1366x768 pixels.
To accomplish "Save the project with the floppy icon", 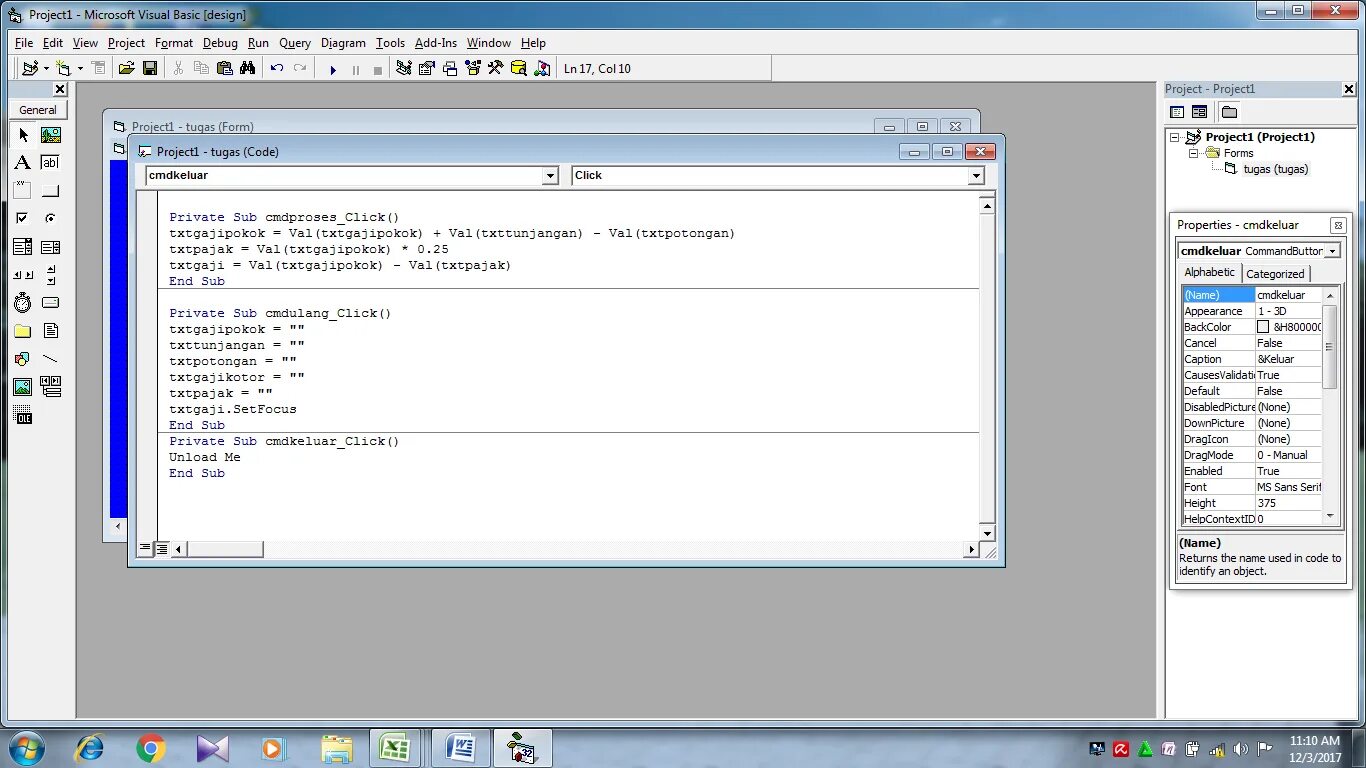I will click(x=150, y=68).
